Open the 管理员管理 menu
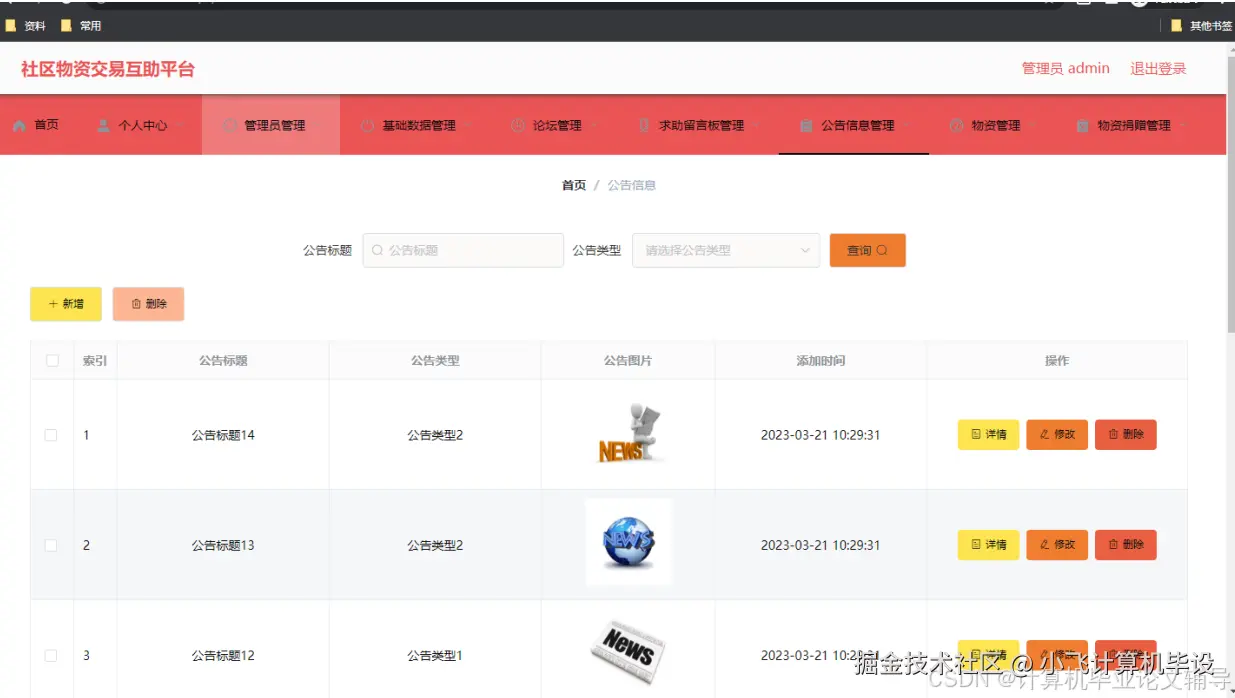 click(271, 126)
